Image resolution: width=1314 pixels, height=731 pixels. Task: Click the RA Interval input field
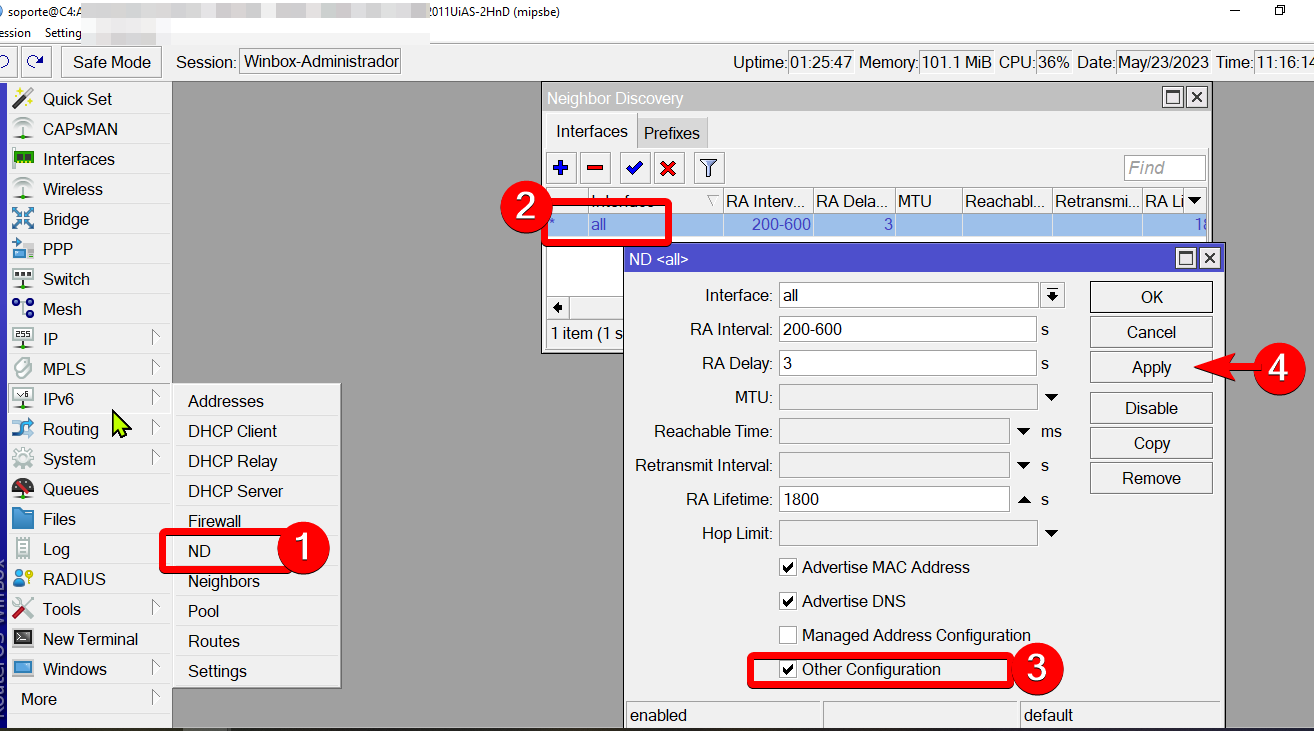coord(907,329)
